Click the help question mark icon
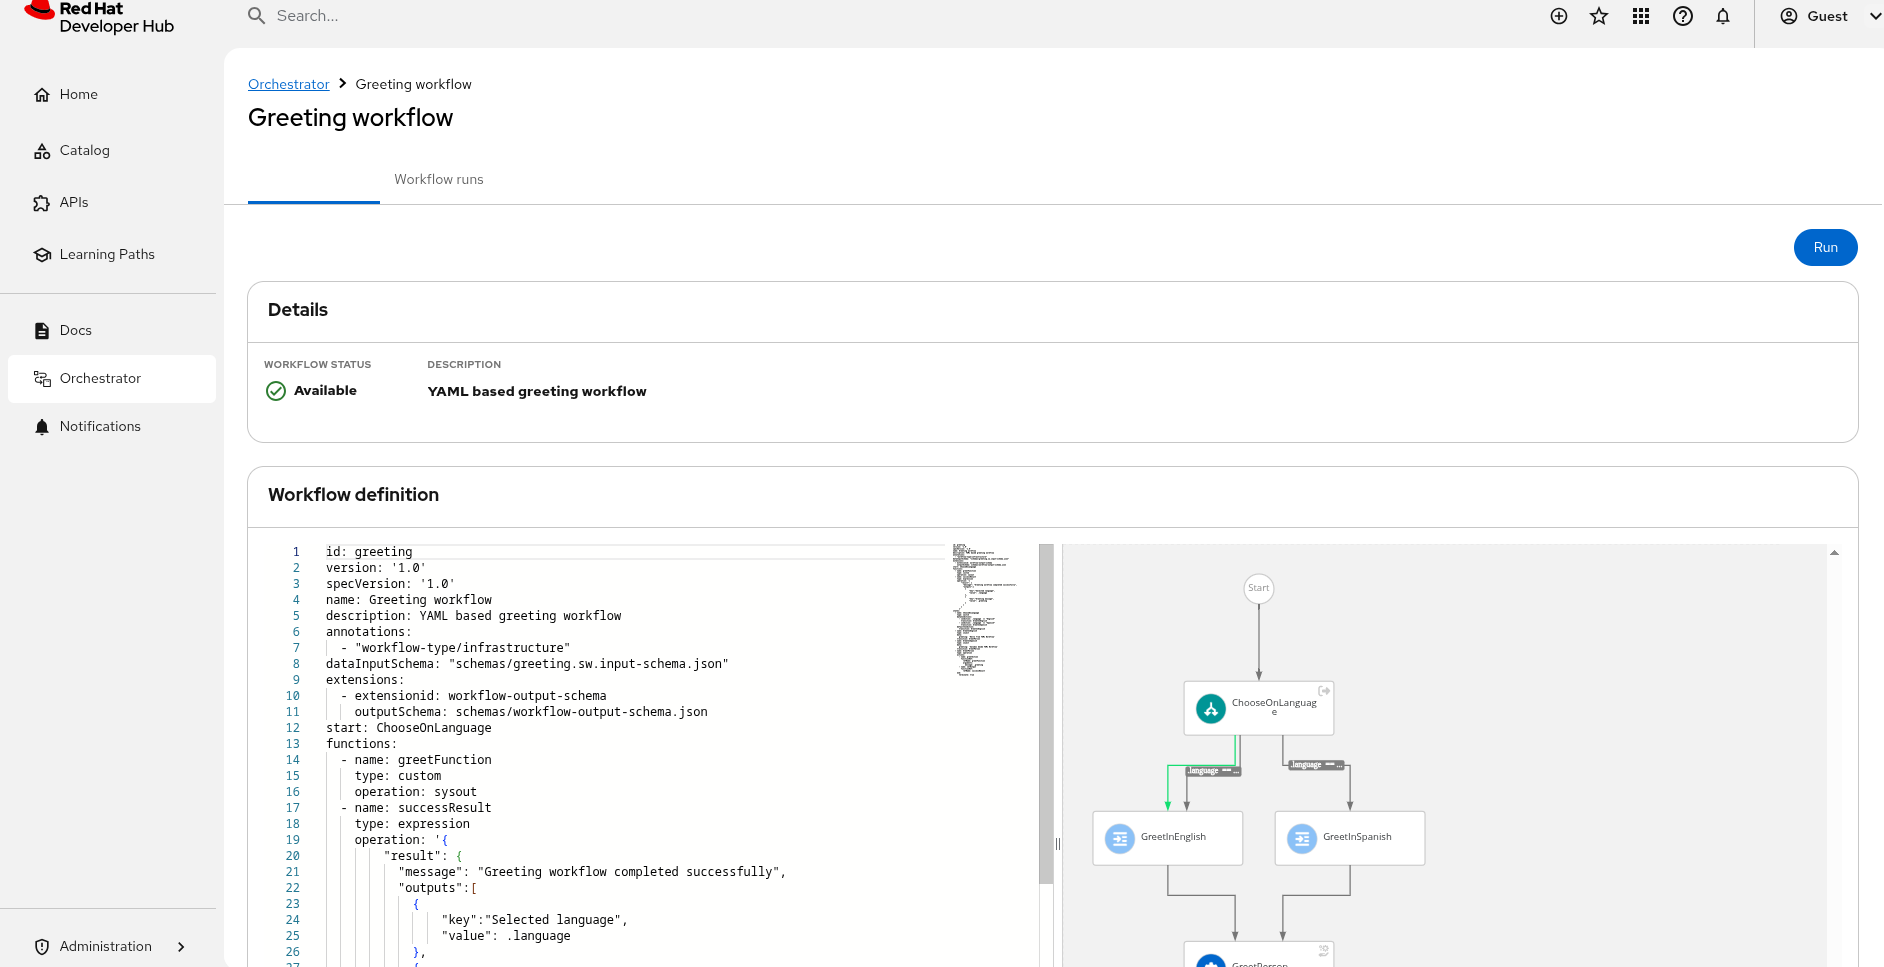The image size is (1884, 967). [x=1683, y=16]
